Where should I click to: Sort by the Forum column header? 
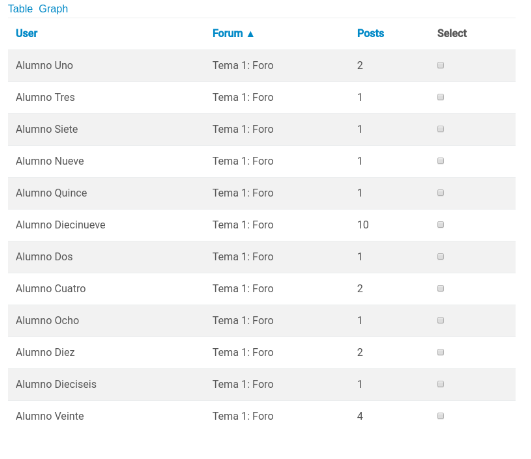228,33
